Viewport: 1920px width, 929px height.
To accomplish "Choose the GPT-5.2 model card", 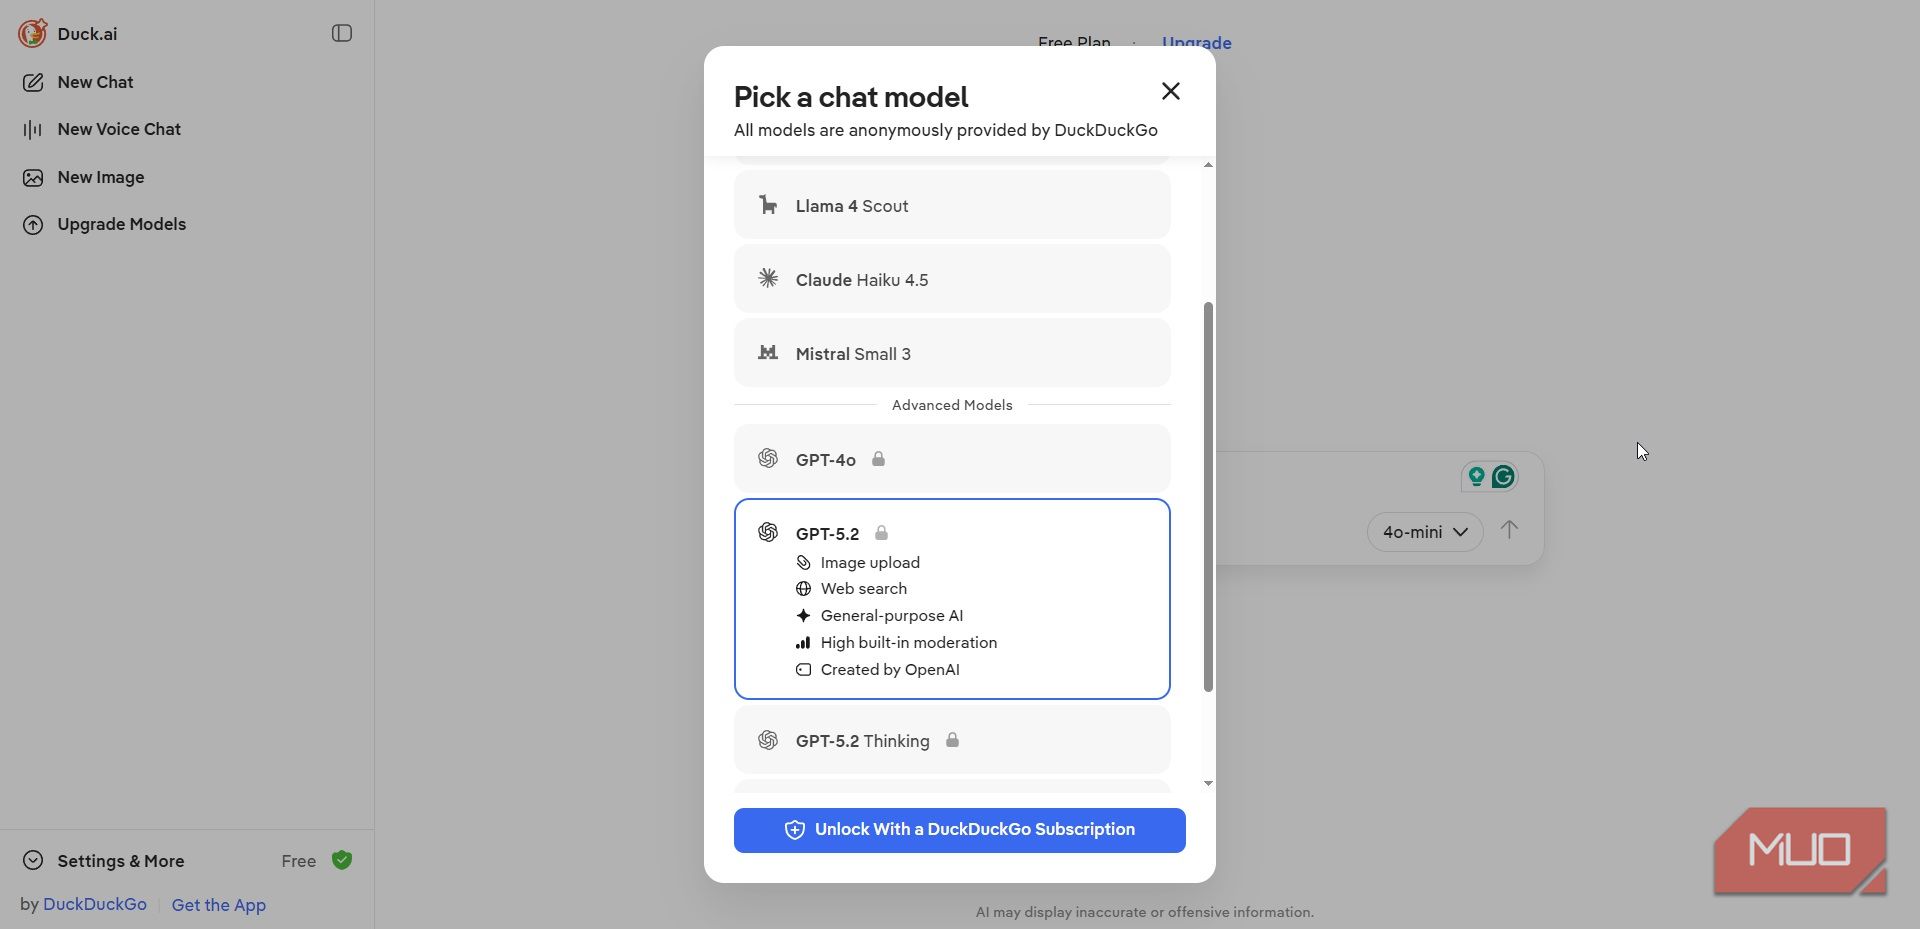I will coord(952,599).
